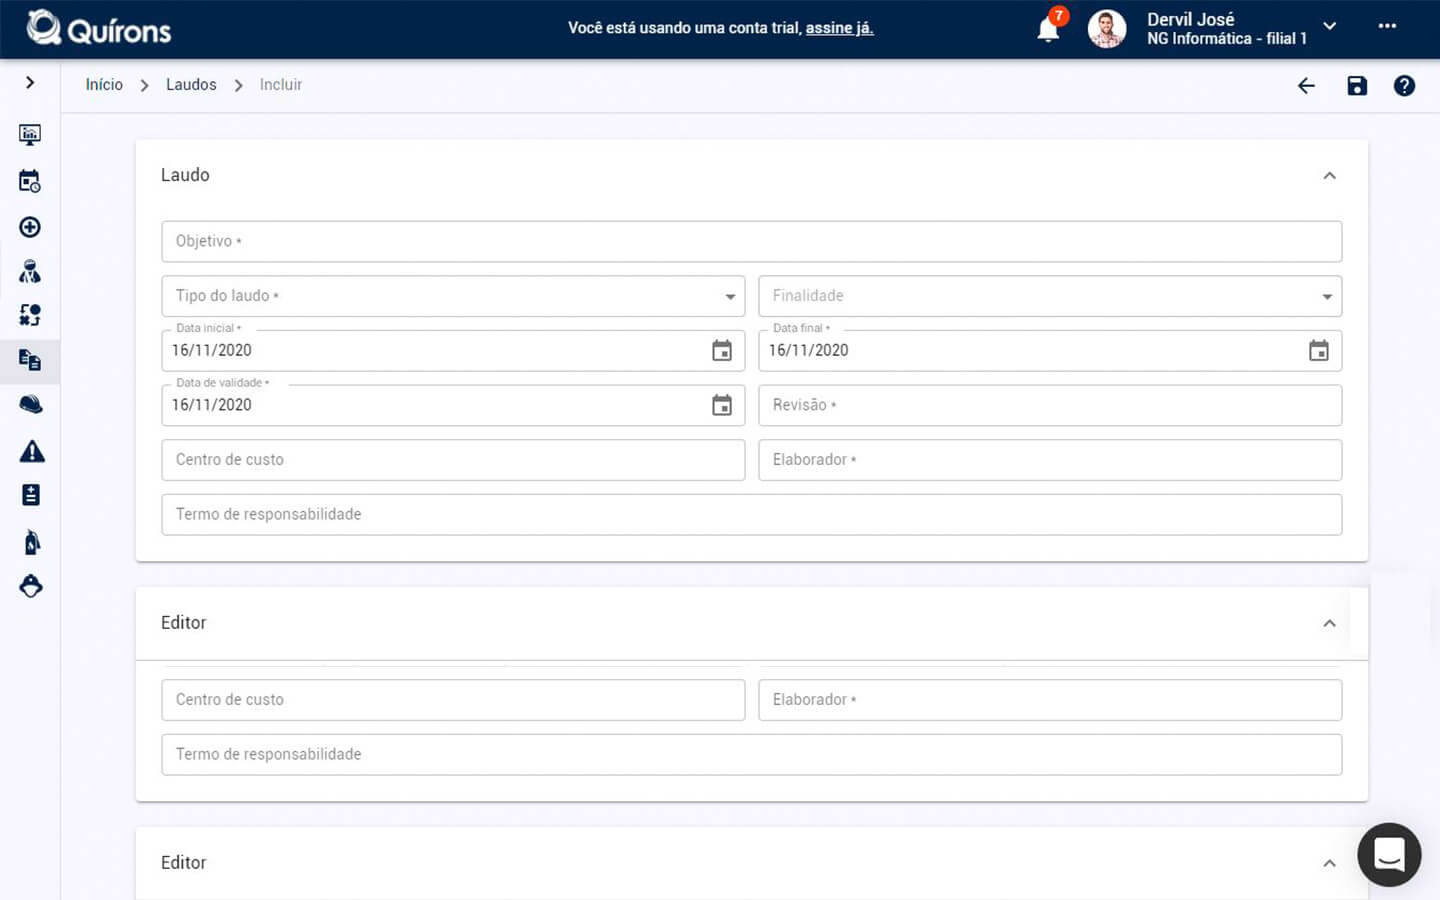1440x900 pixels.
Task: Collapse the Laudo section
Action: pos(1329,176)
